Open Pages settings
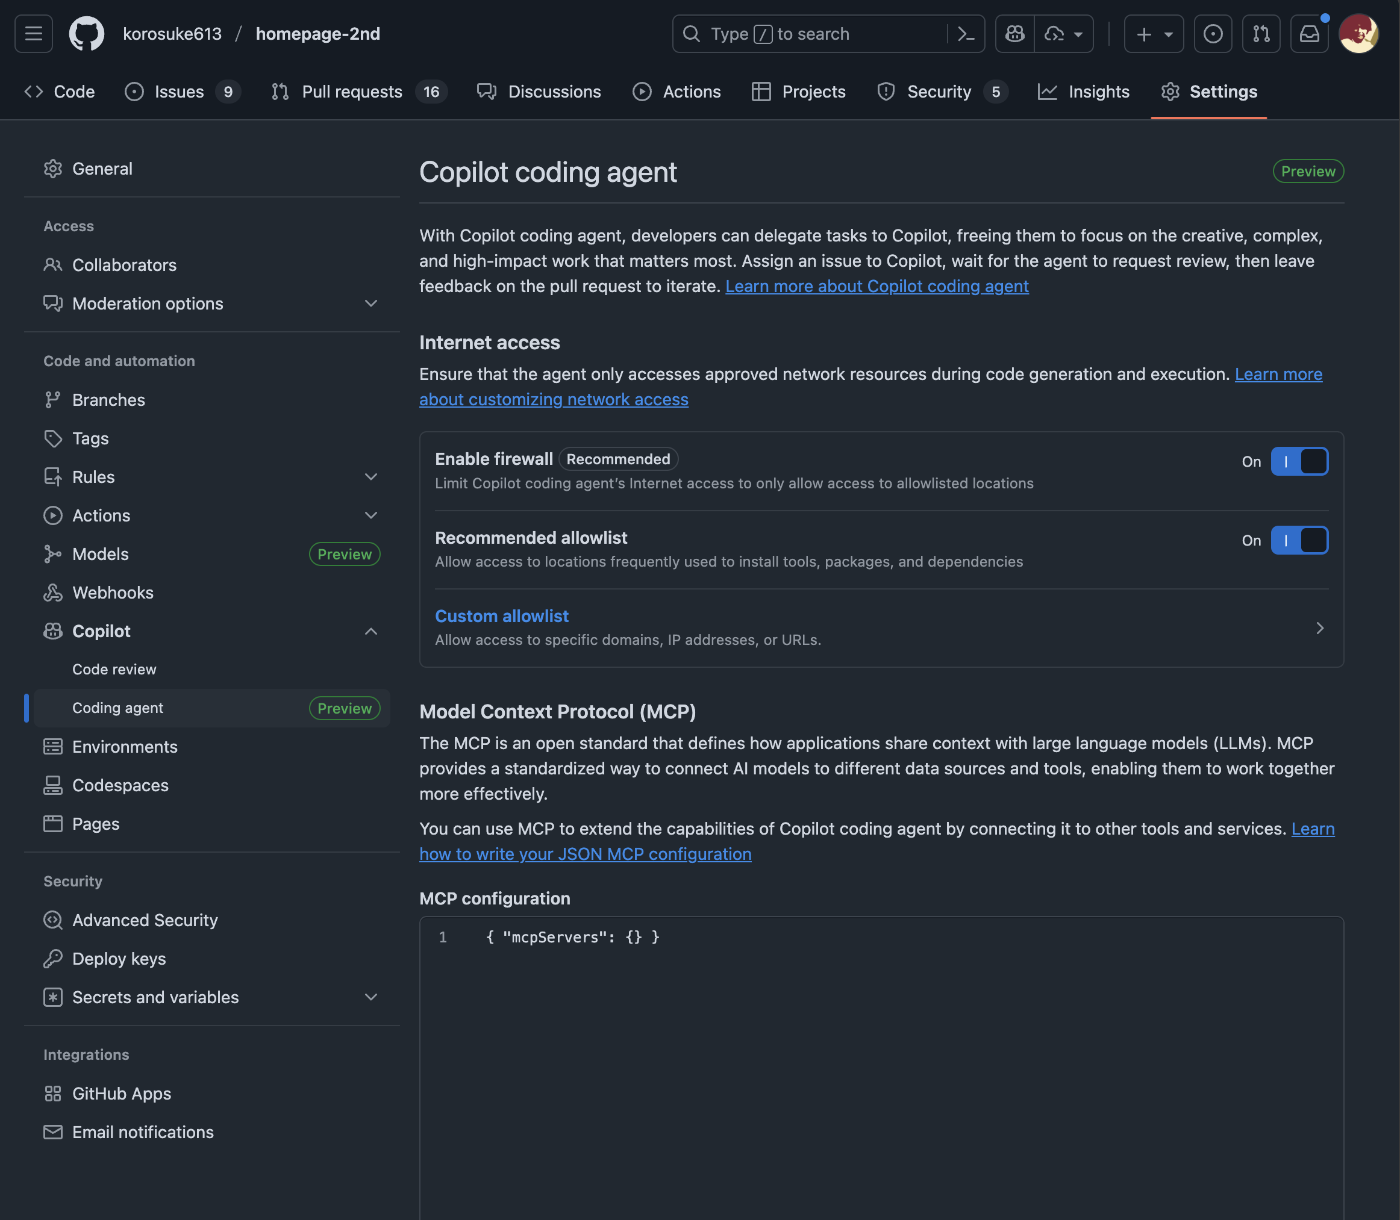Screen dimensions: 1400x1220 click(212, 824)
